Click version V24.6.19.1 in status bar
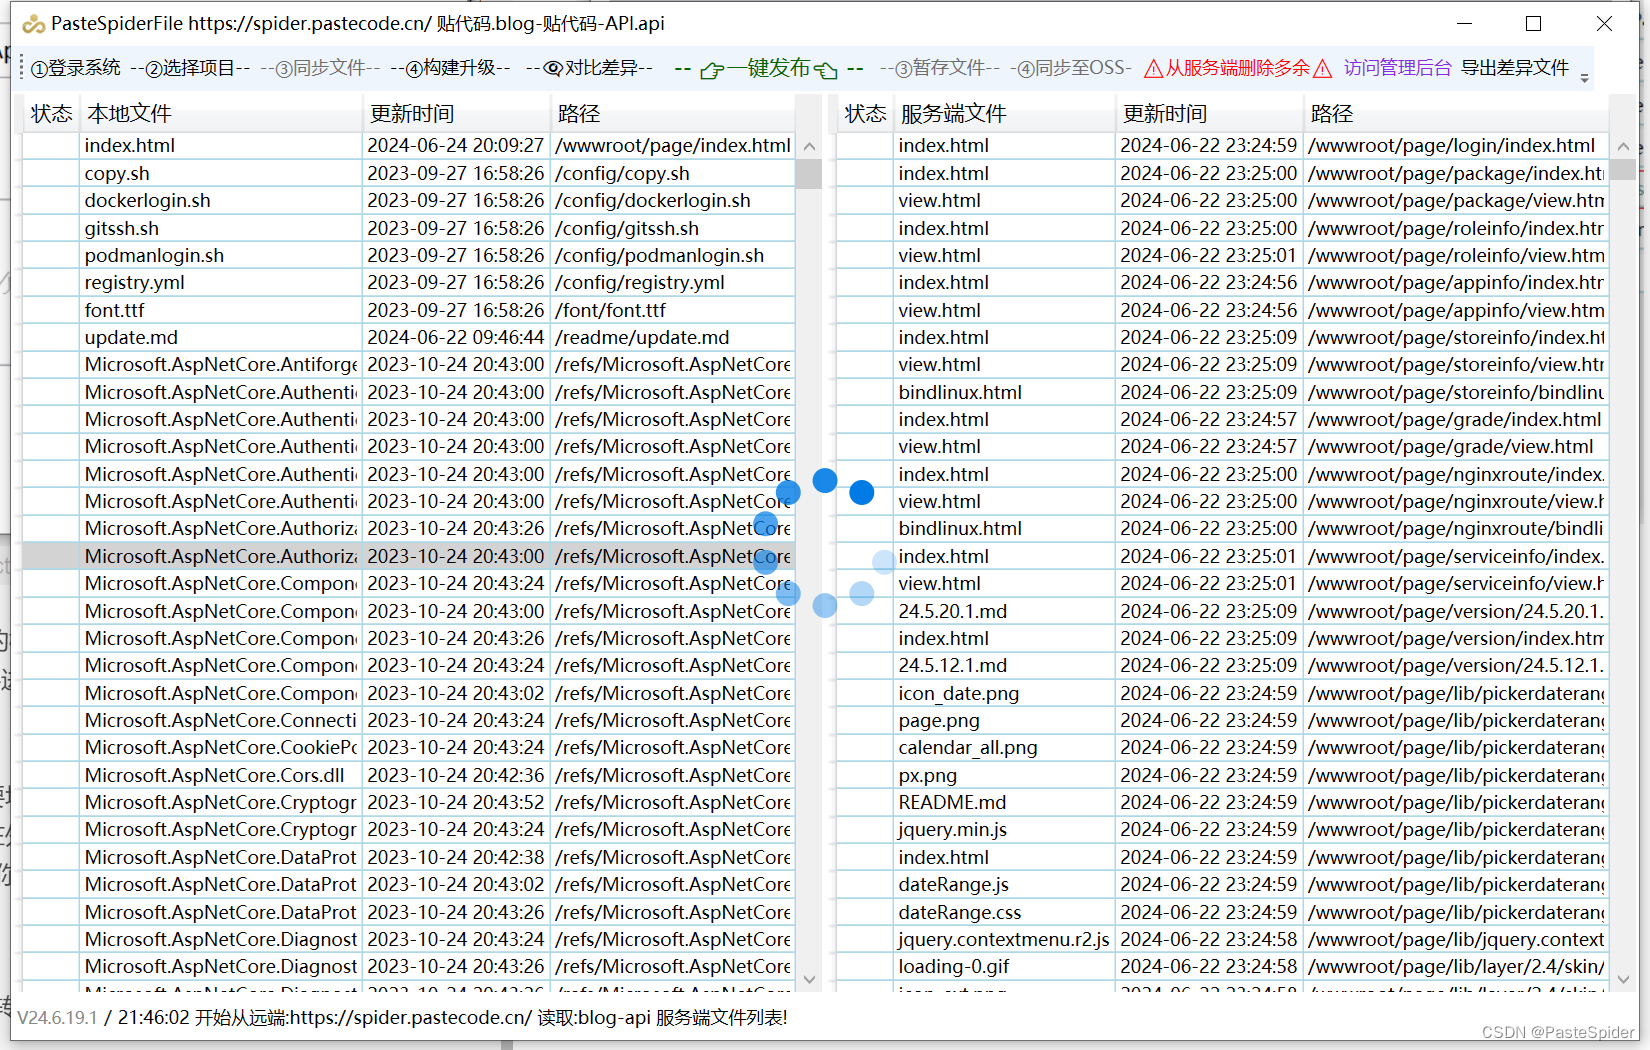Screen dimensions: 1650x1050 pos(57,1018)
